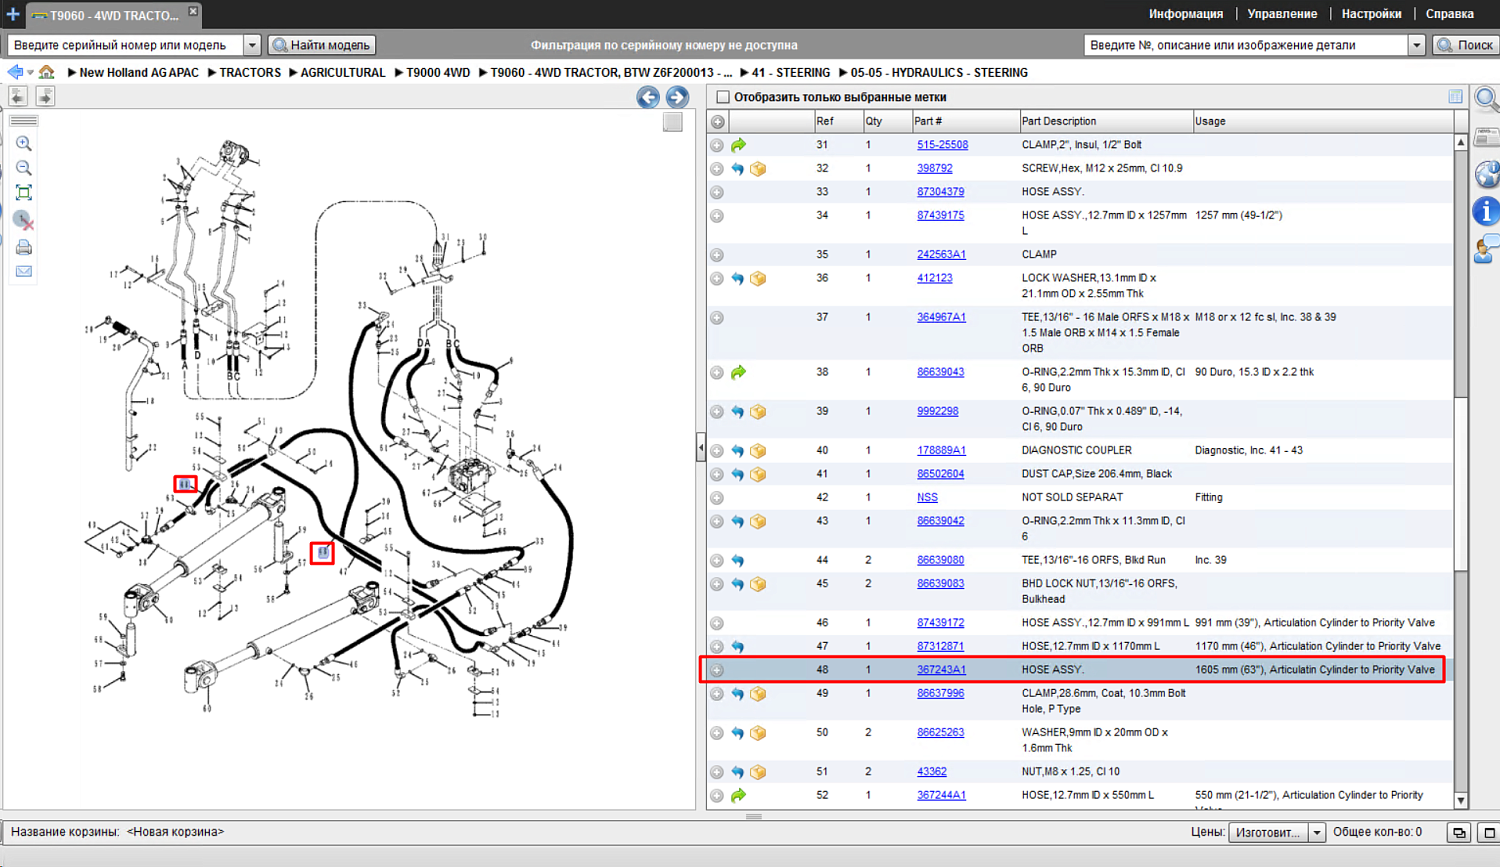Click the box icon for Ref 49 clamp
Image resolution: width=1500 pixels, height=867 pixels.
(x=758, y=694)
